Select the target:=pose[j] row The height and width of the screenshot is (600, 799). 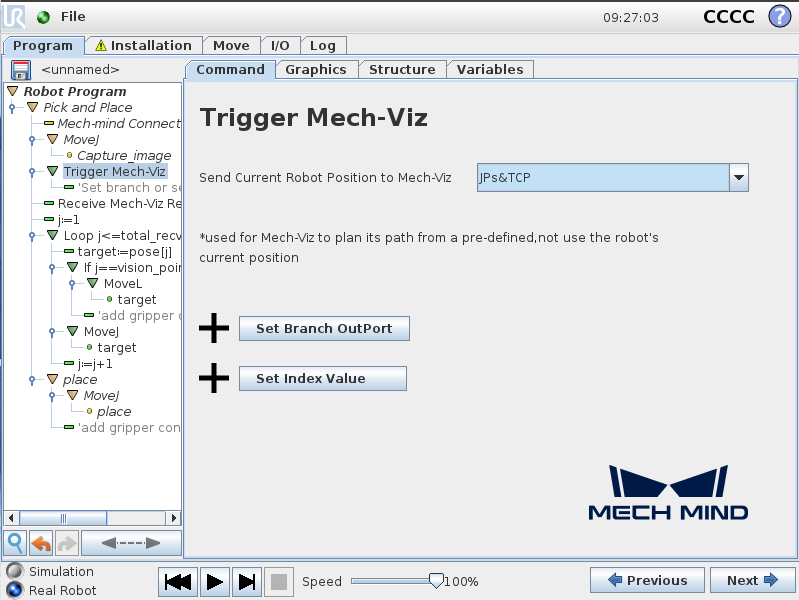click(124, 251)
